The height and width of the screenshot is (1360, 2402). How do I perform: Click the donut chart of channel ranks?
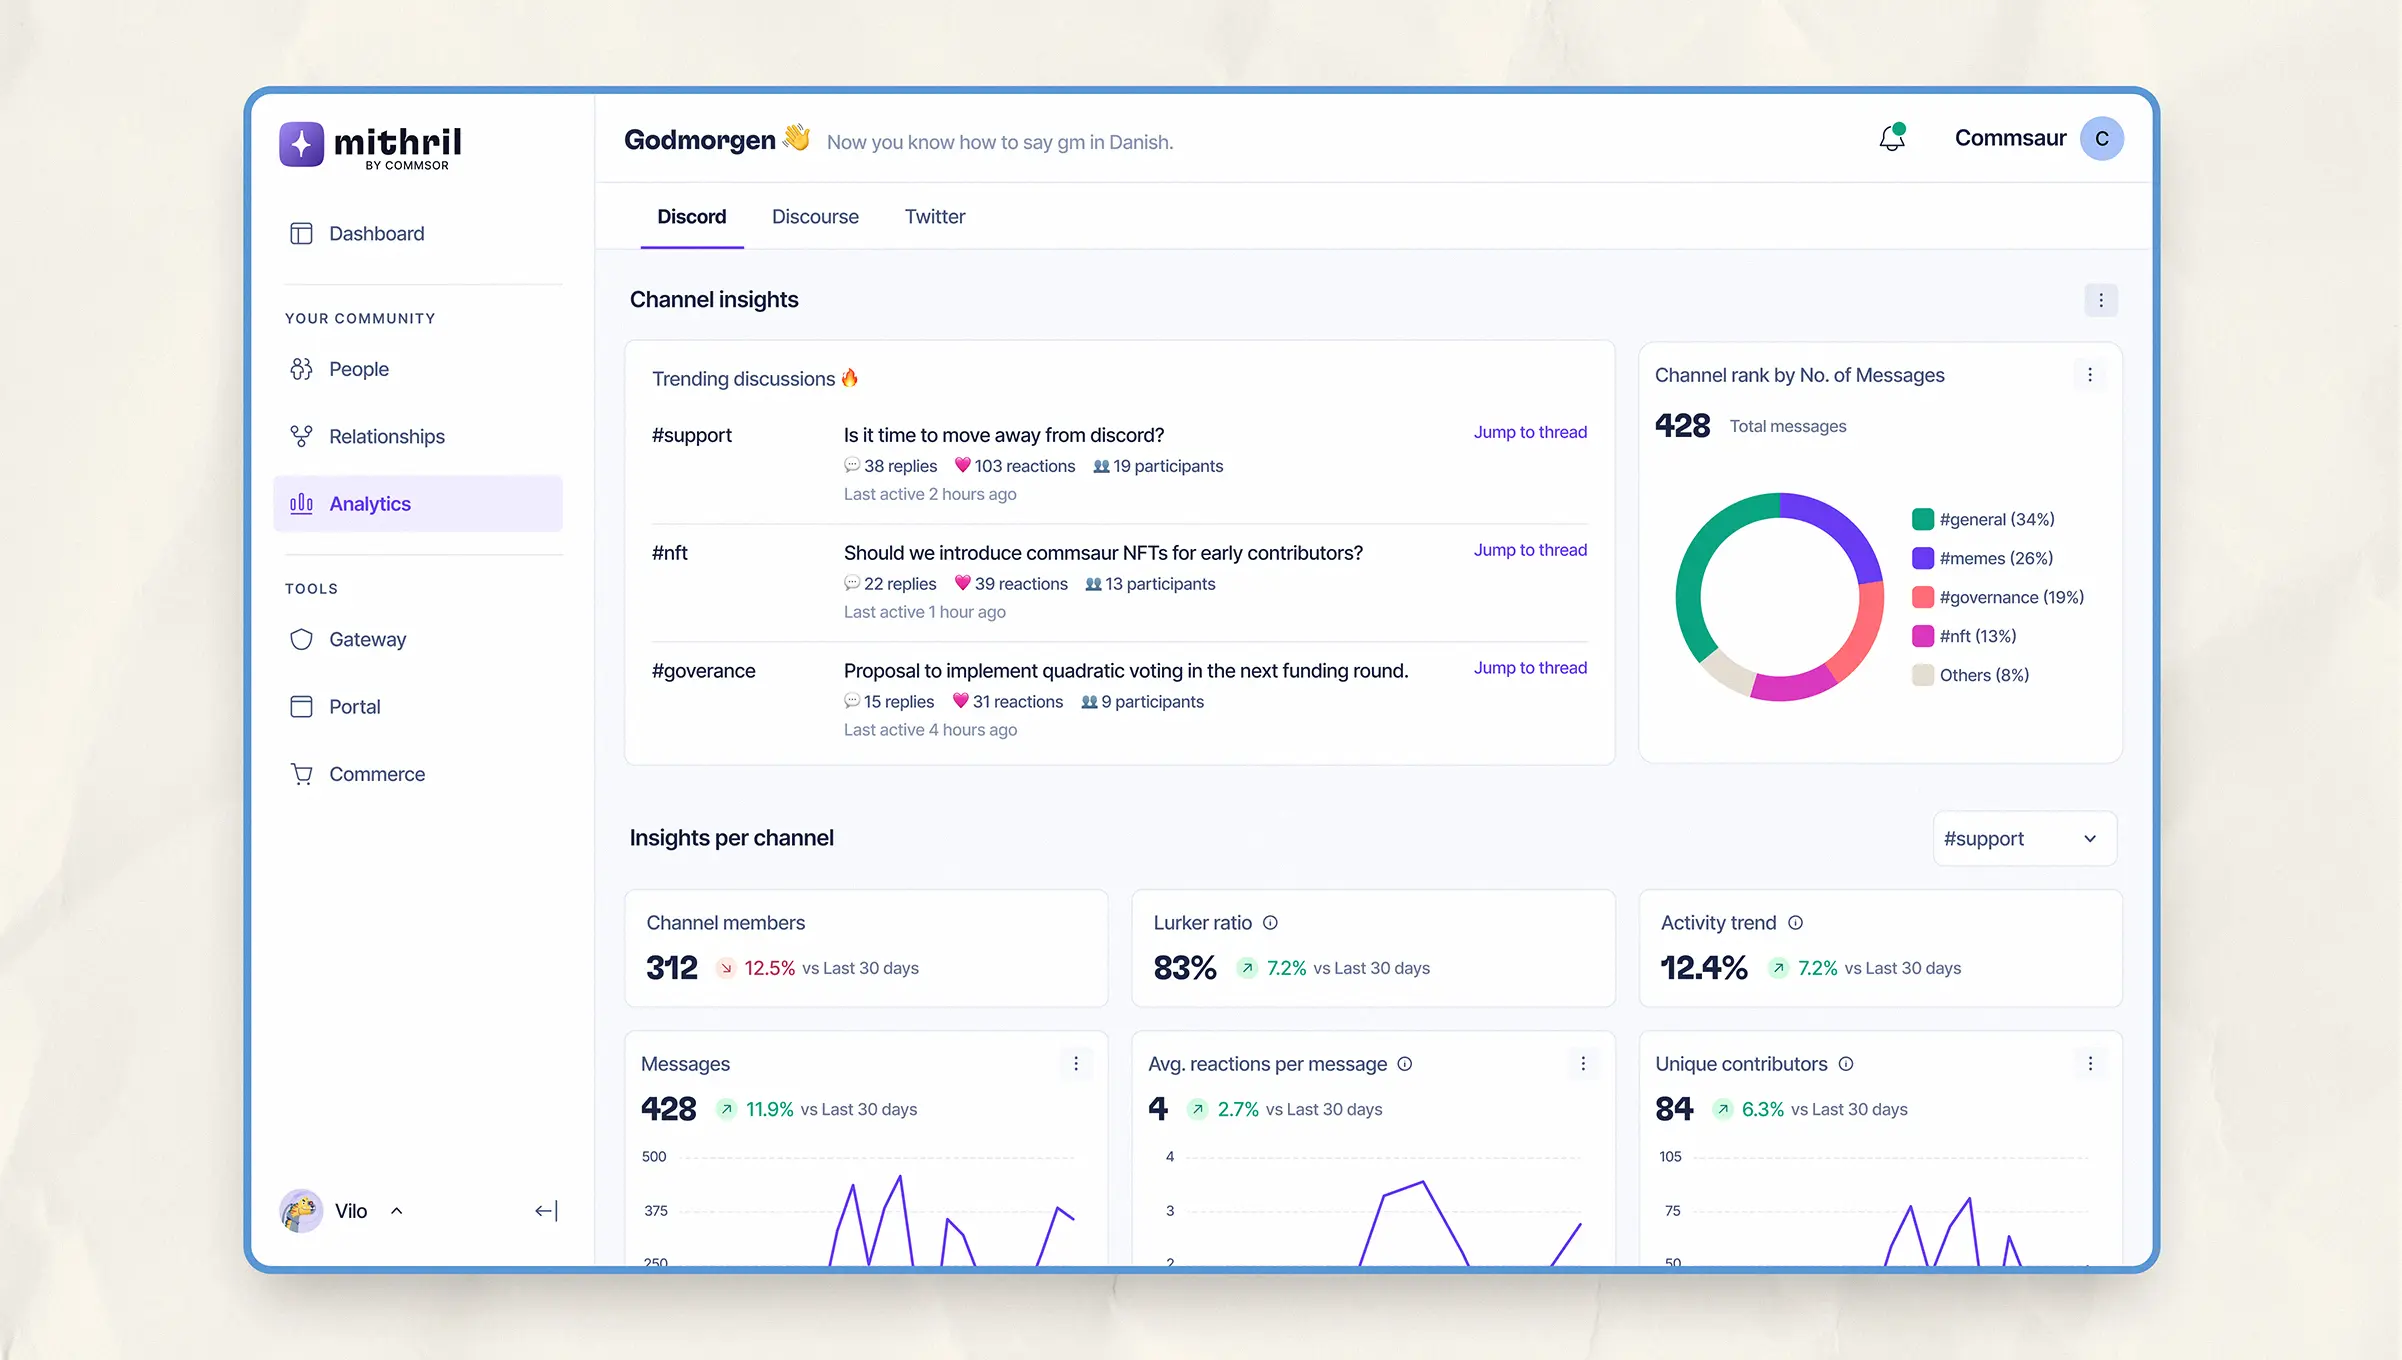pyautogui.click(x=1780, y=597)
